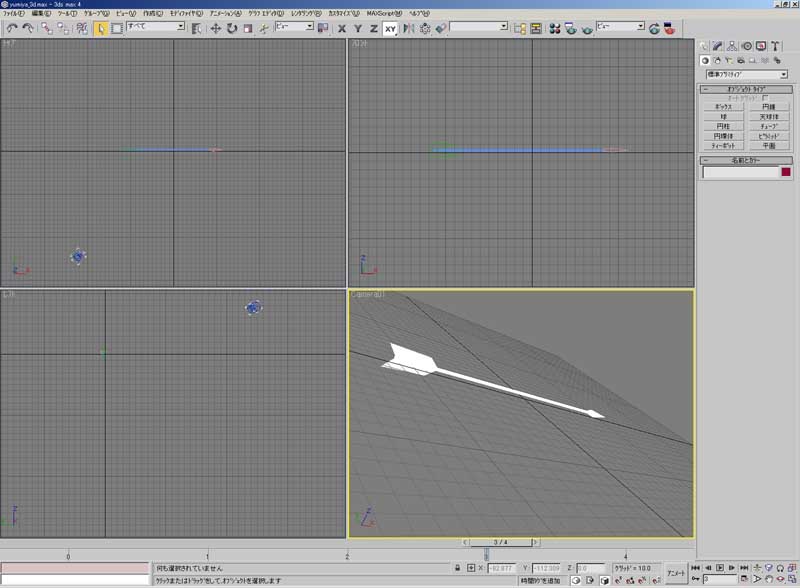Viewport: 800px width, 588px height.
Task: Collapse the 名前とカラー rollout
Action: pyautogui.click(x=746, y=160)
